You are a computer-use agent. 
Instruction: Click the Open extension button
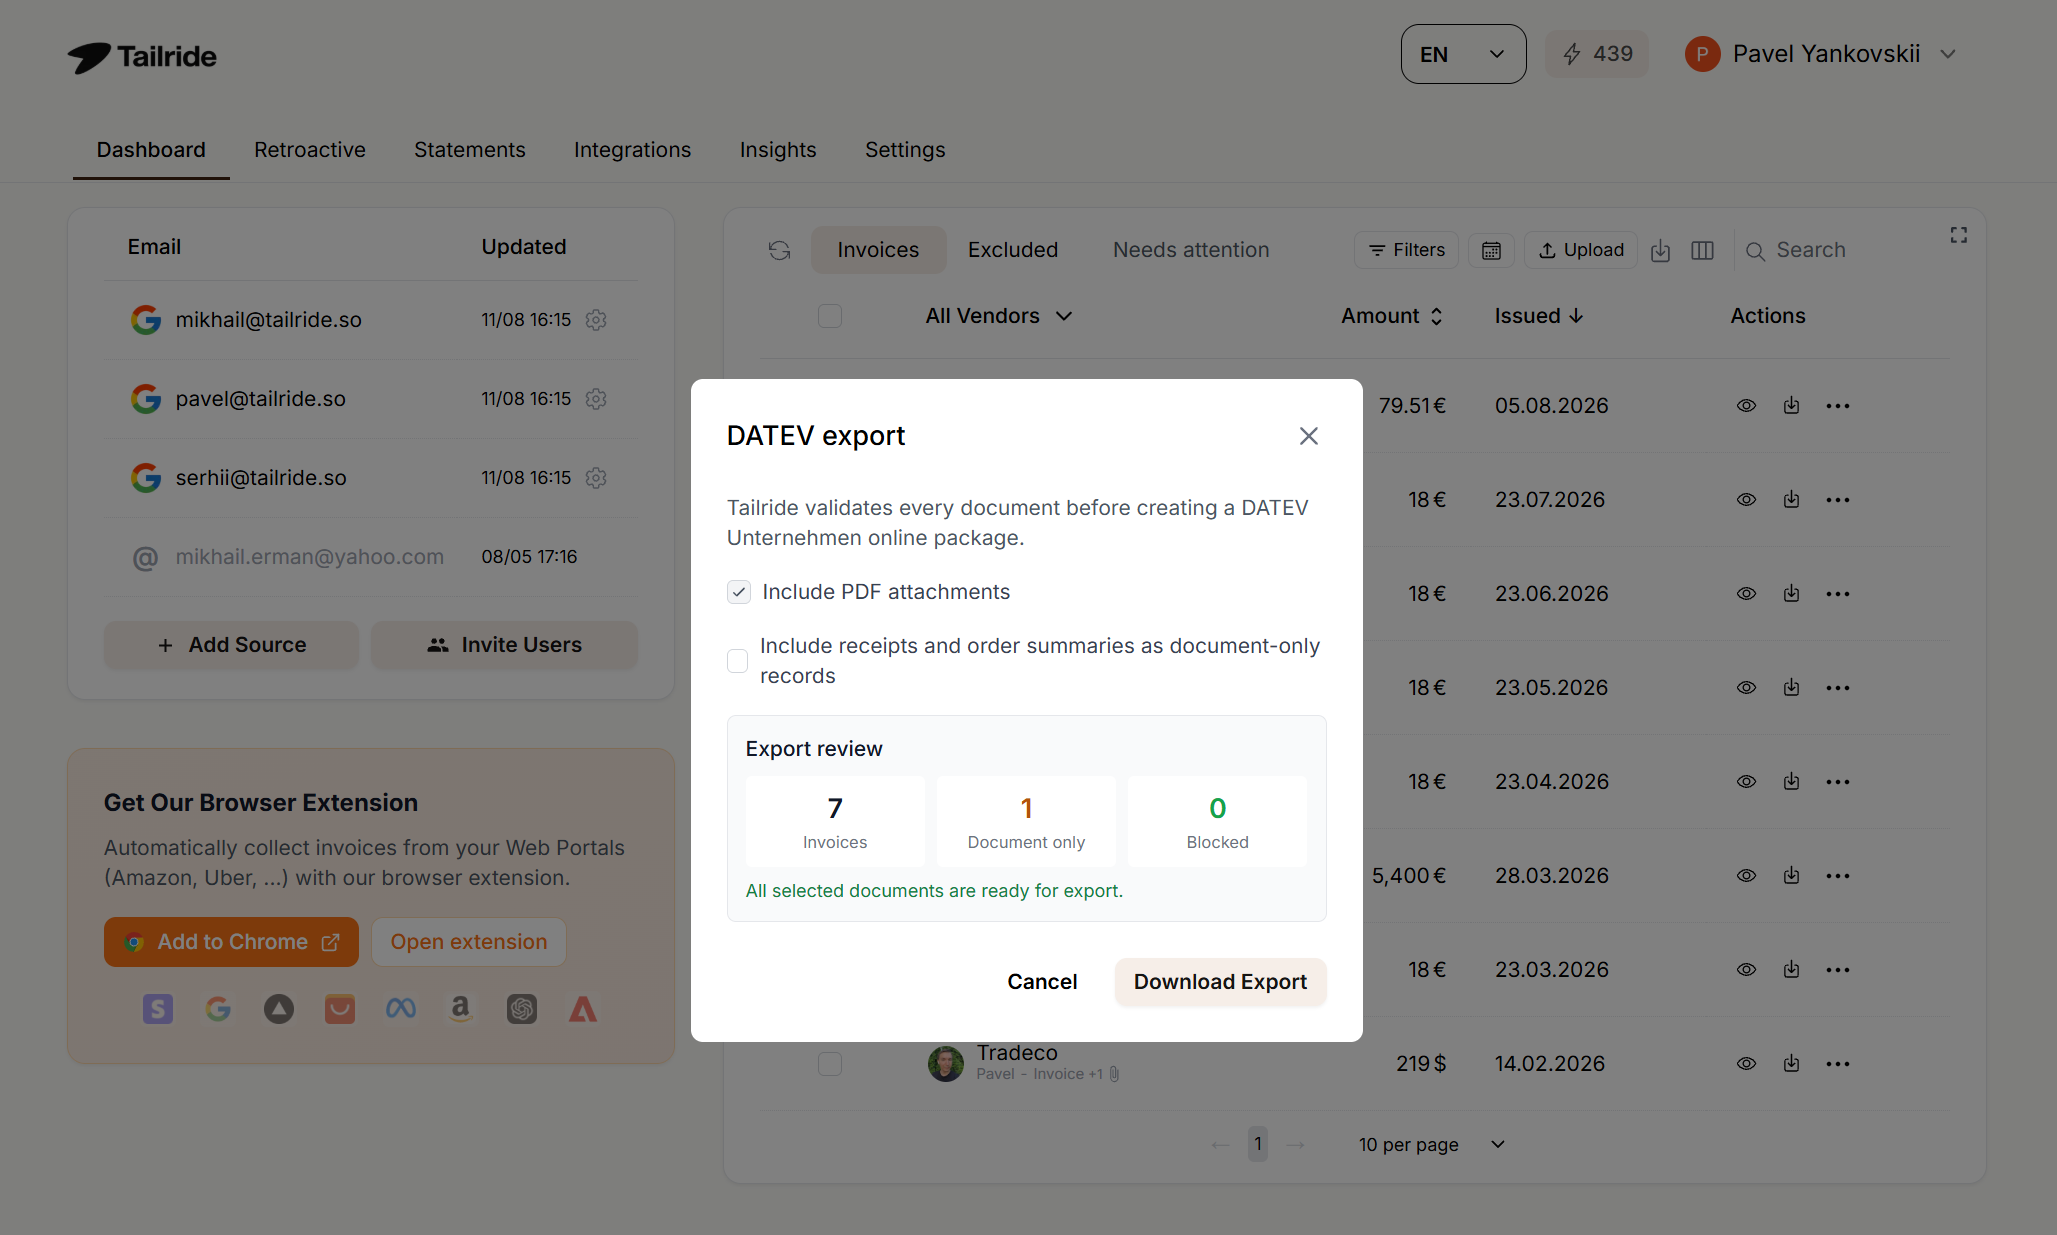point(468,942)
